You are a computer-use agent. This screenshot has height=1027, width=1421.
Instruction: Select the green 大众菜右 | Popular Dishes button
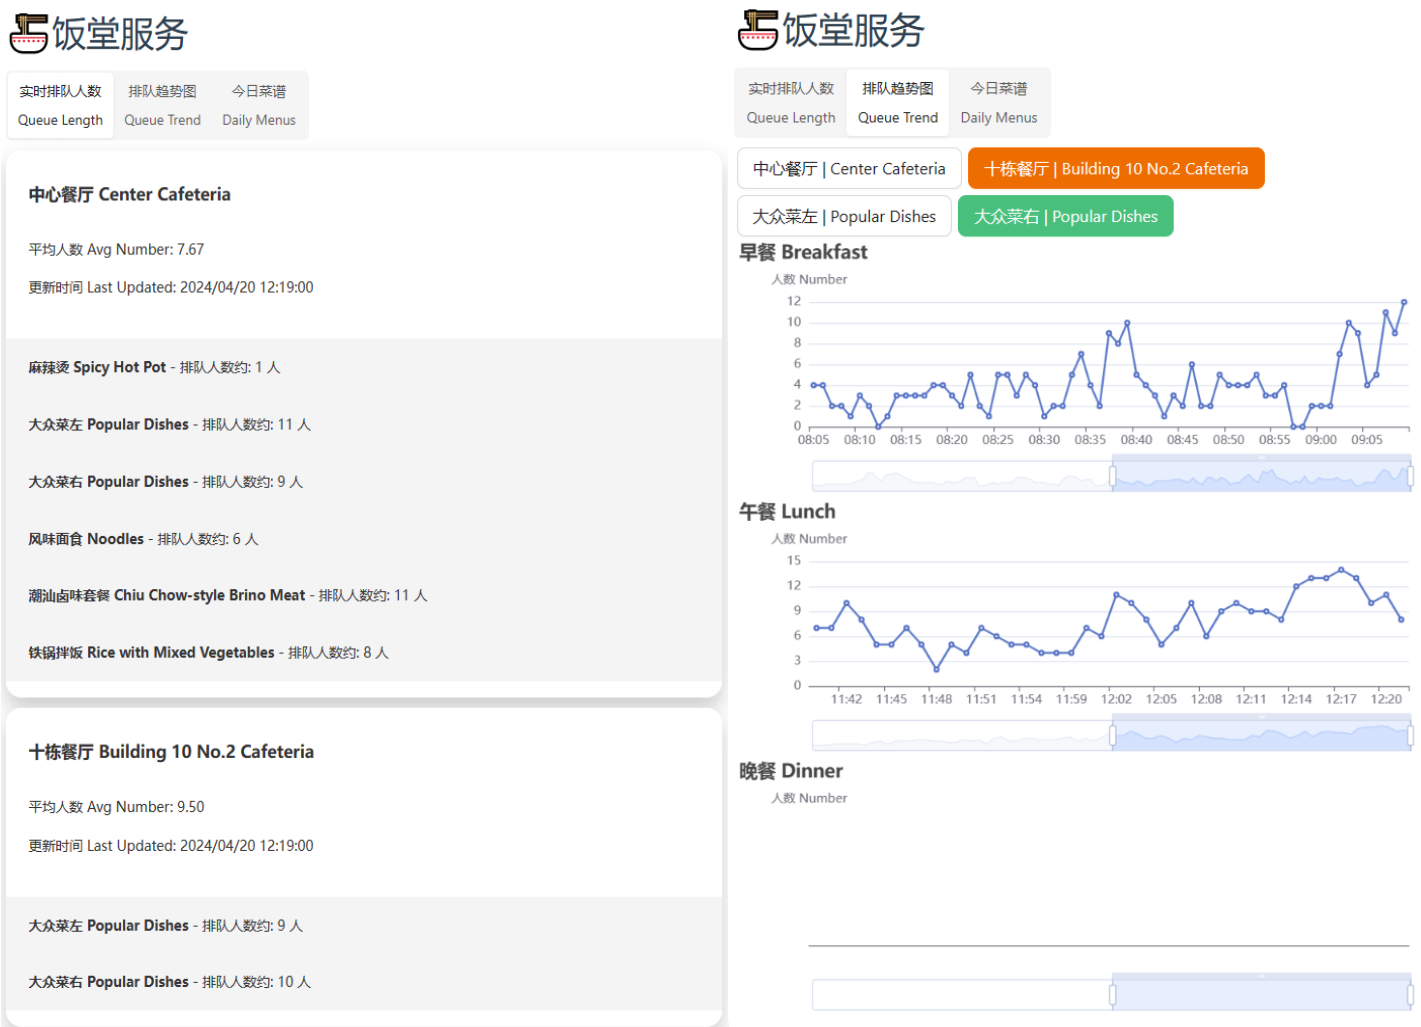pyautogui.click(x=1065, y=216)
